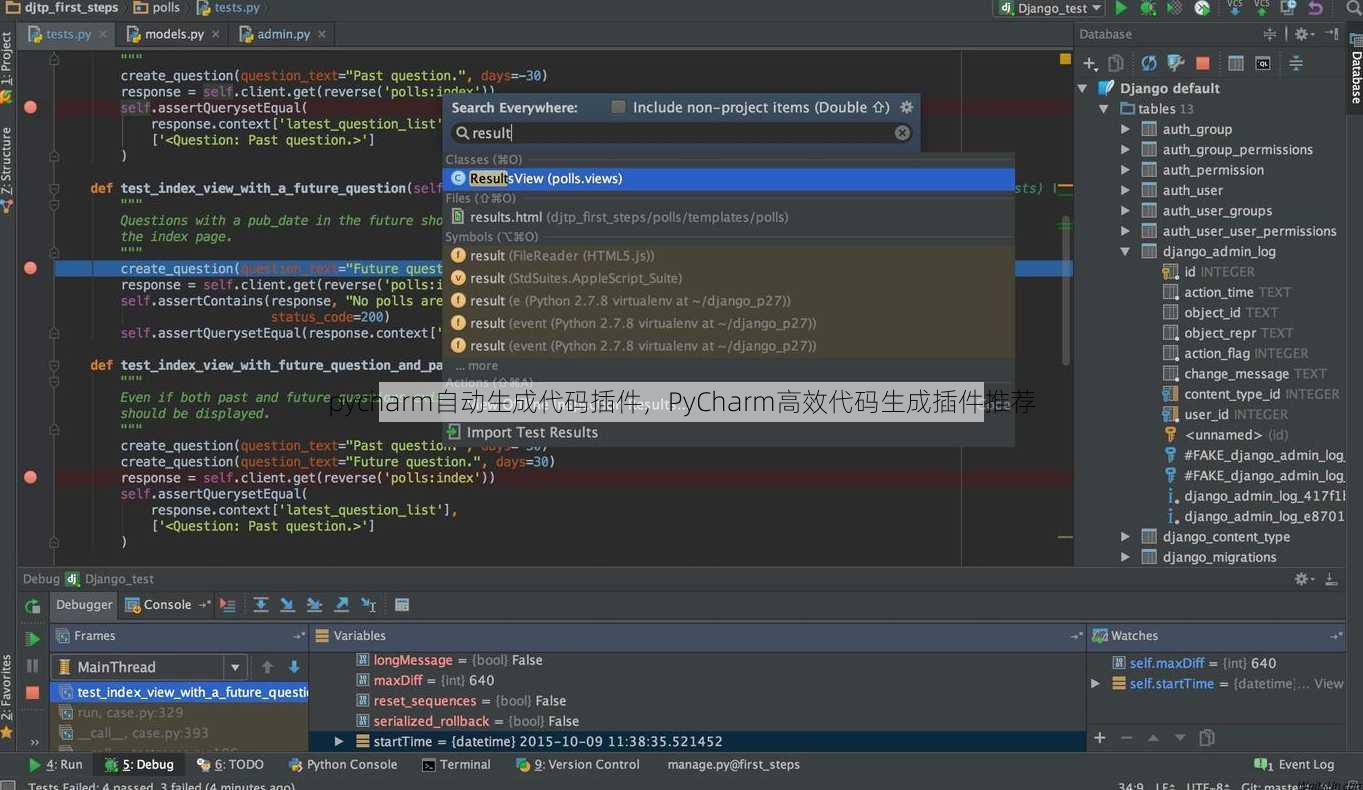Click the Run to Cursor debugger icon

coord(369,605)
